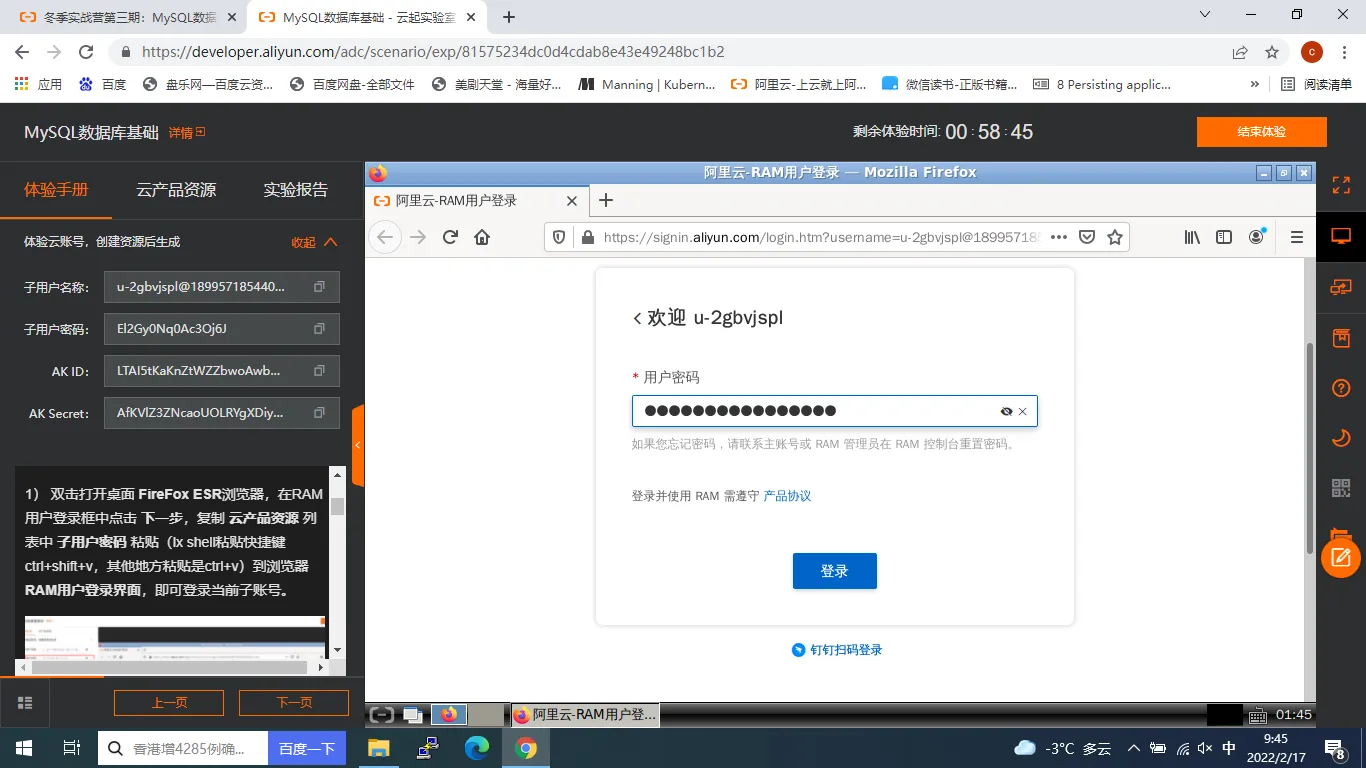This screenshot has height=768, width=1366.
Task: Collapse the left panel with the orange arrow handle
Action: click(358, 446)
